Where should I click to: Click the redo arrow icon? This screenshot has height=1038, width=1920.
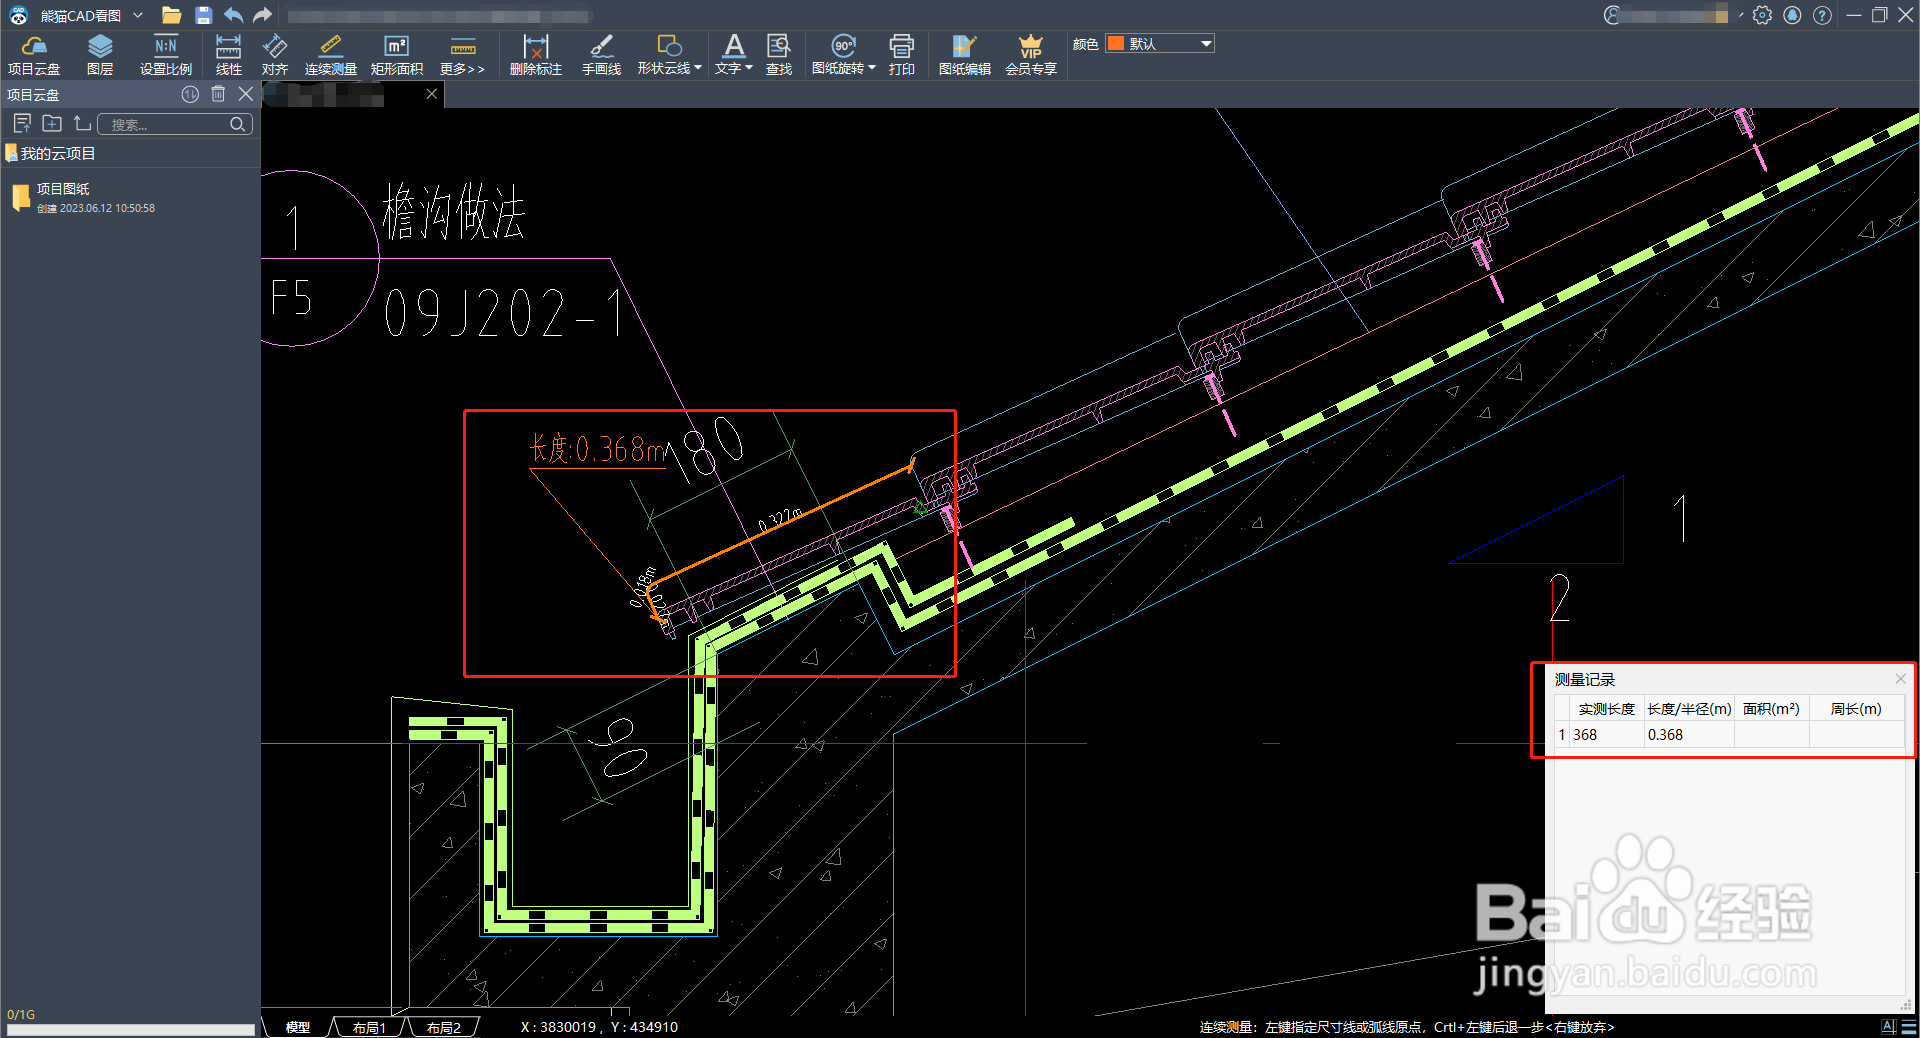[x=262, y=15]
